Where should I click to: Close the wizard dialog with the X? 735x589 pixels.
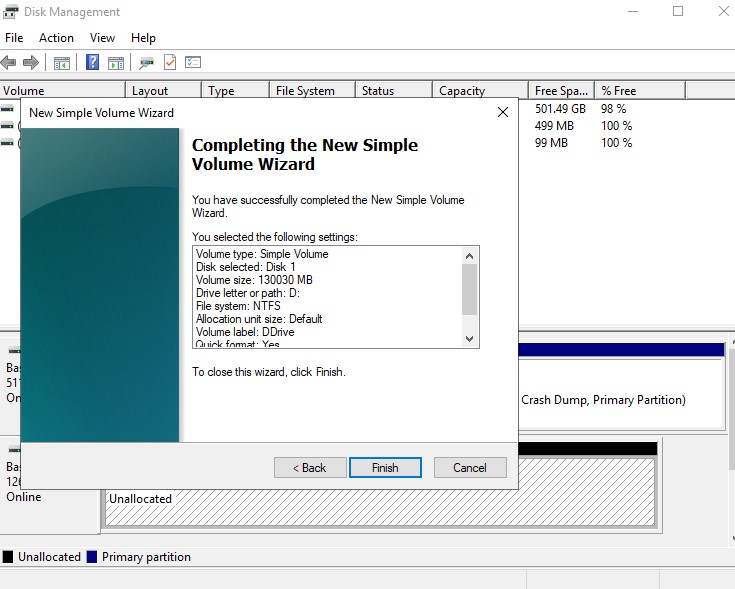coord(502,112)
